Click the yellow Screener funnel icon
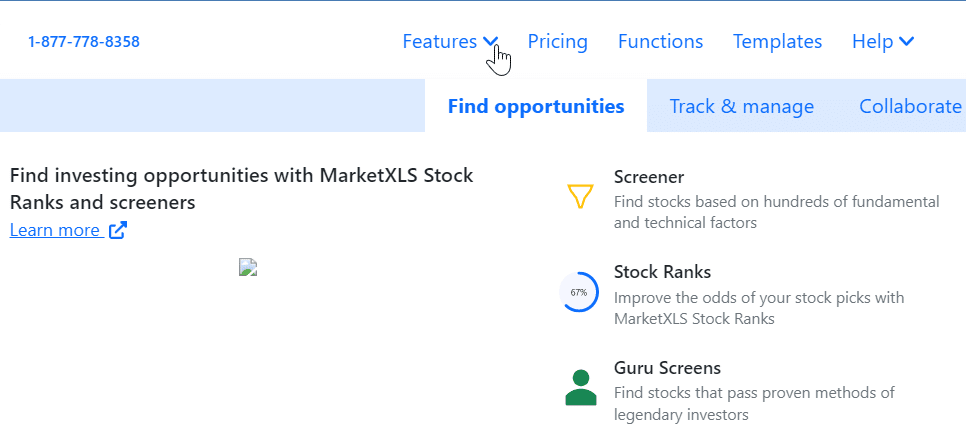This screenshot has height=434, width=966. 580,197
